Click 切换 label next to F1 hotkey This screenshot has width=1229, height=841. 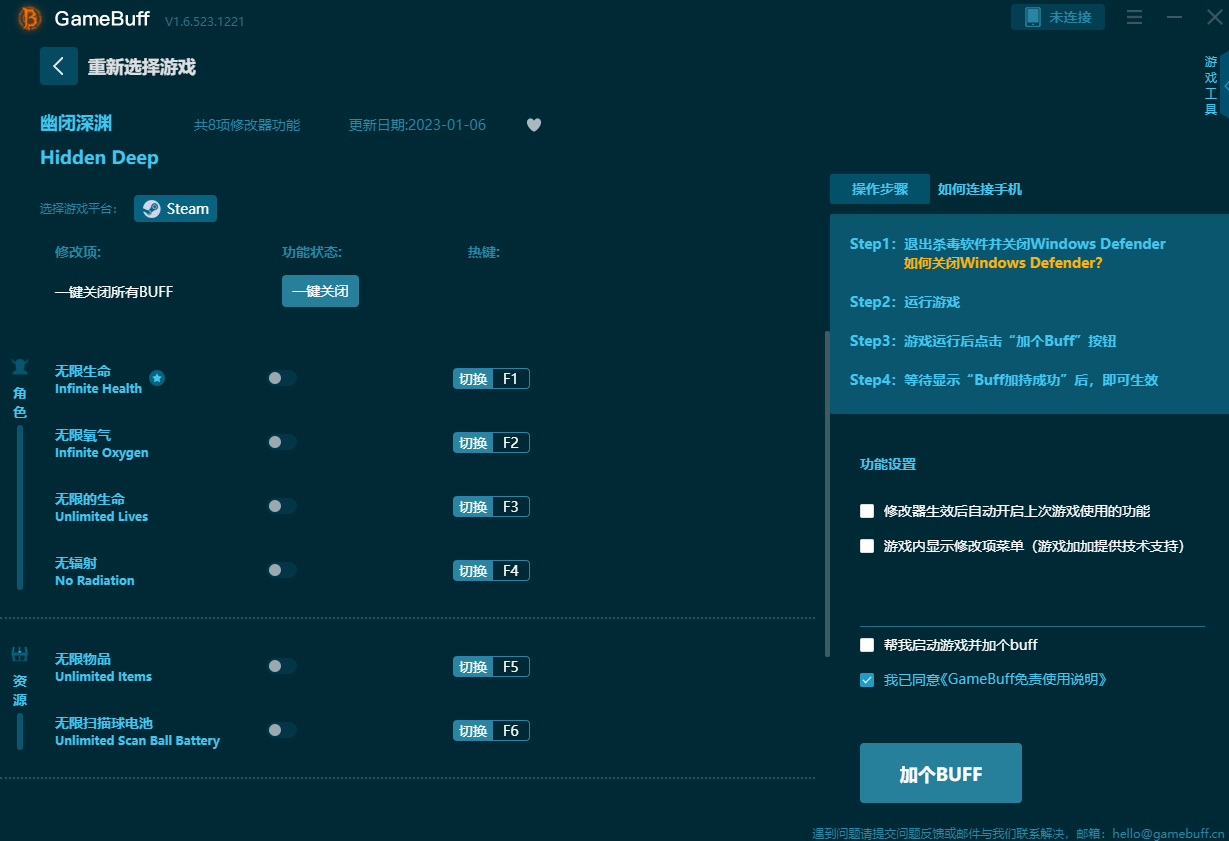click(x=473, y=379)
